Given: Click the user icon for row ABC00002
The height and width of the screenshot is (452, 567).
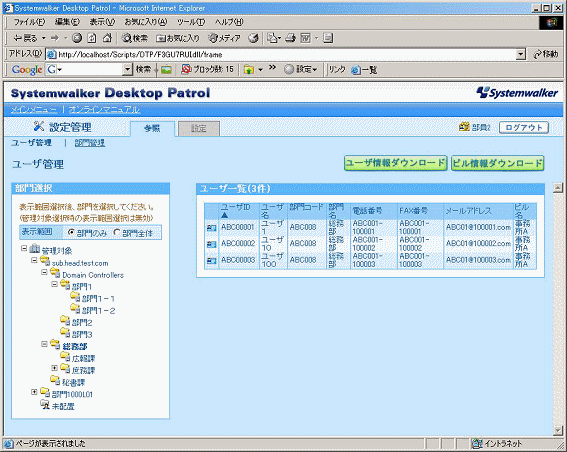Looking at the screenshot, I should click(x=212, y=244).
